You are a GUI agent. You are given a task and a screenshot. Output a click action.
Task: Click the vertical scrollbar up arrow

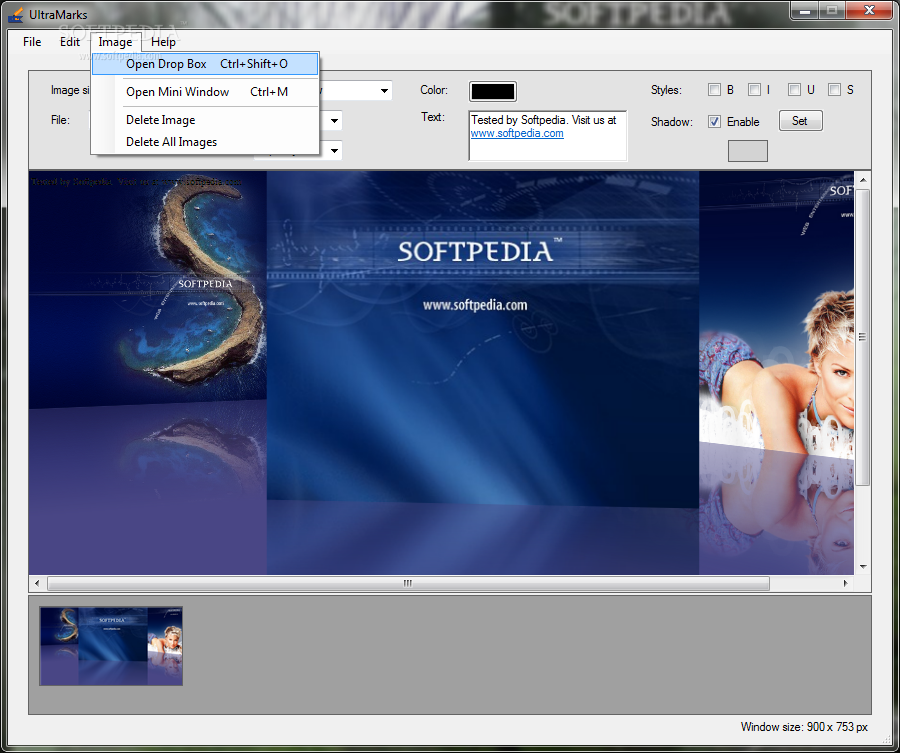pyautogui.click(x=863, y=180)
